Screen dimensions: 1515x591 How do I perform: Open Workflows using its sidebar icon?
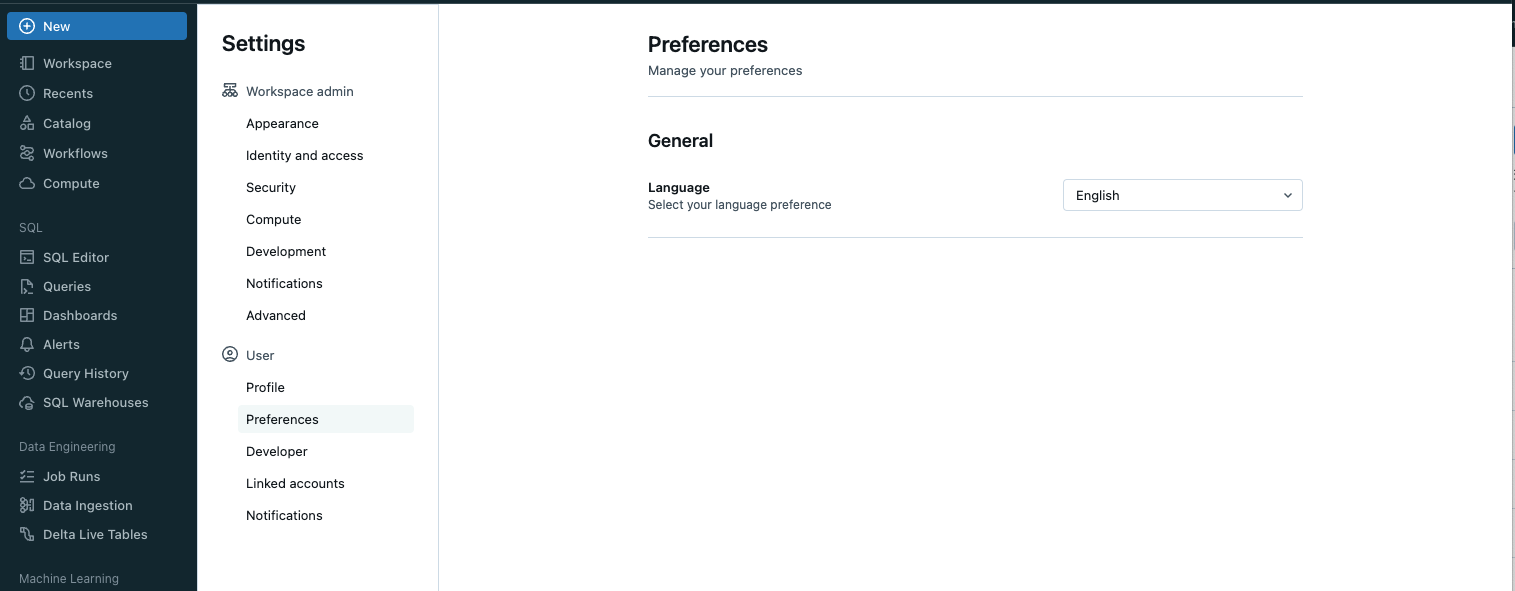point(27,153)
